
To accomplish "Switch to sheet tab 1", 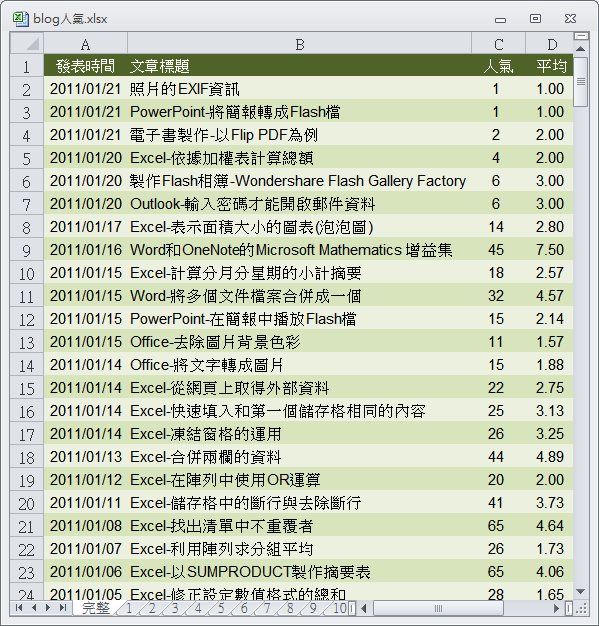I will pos(129,608).
